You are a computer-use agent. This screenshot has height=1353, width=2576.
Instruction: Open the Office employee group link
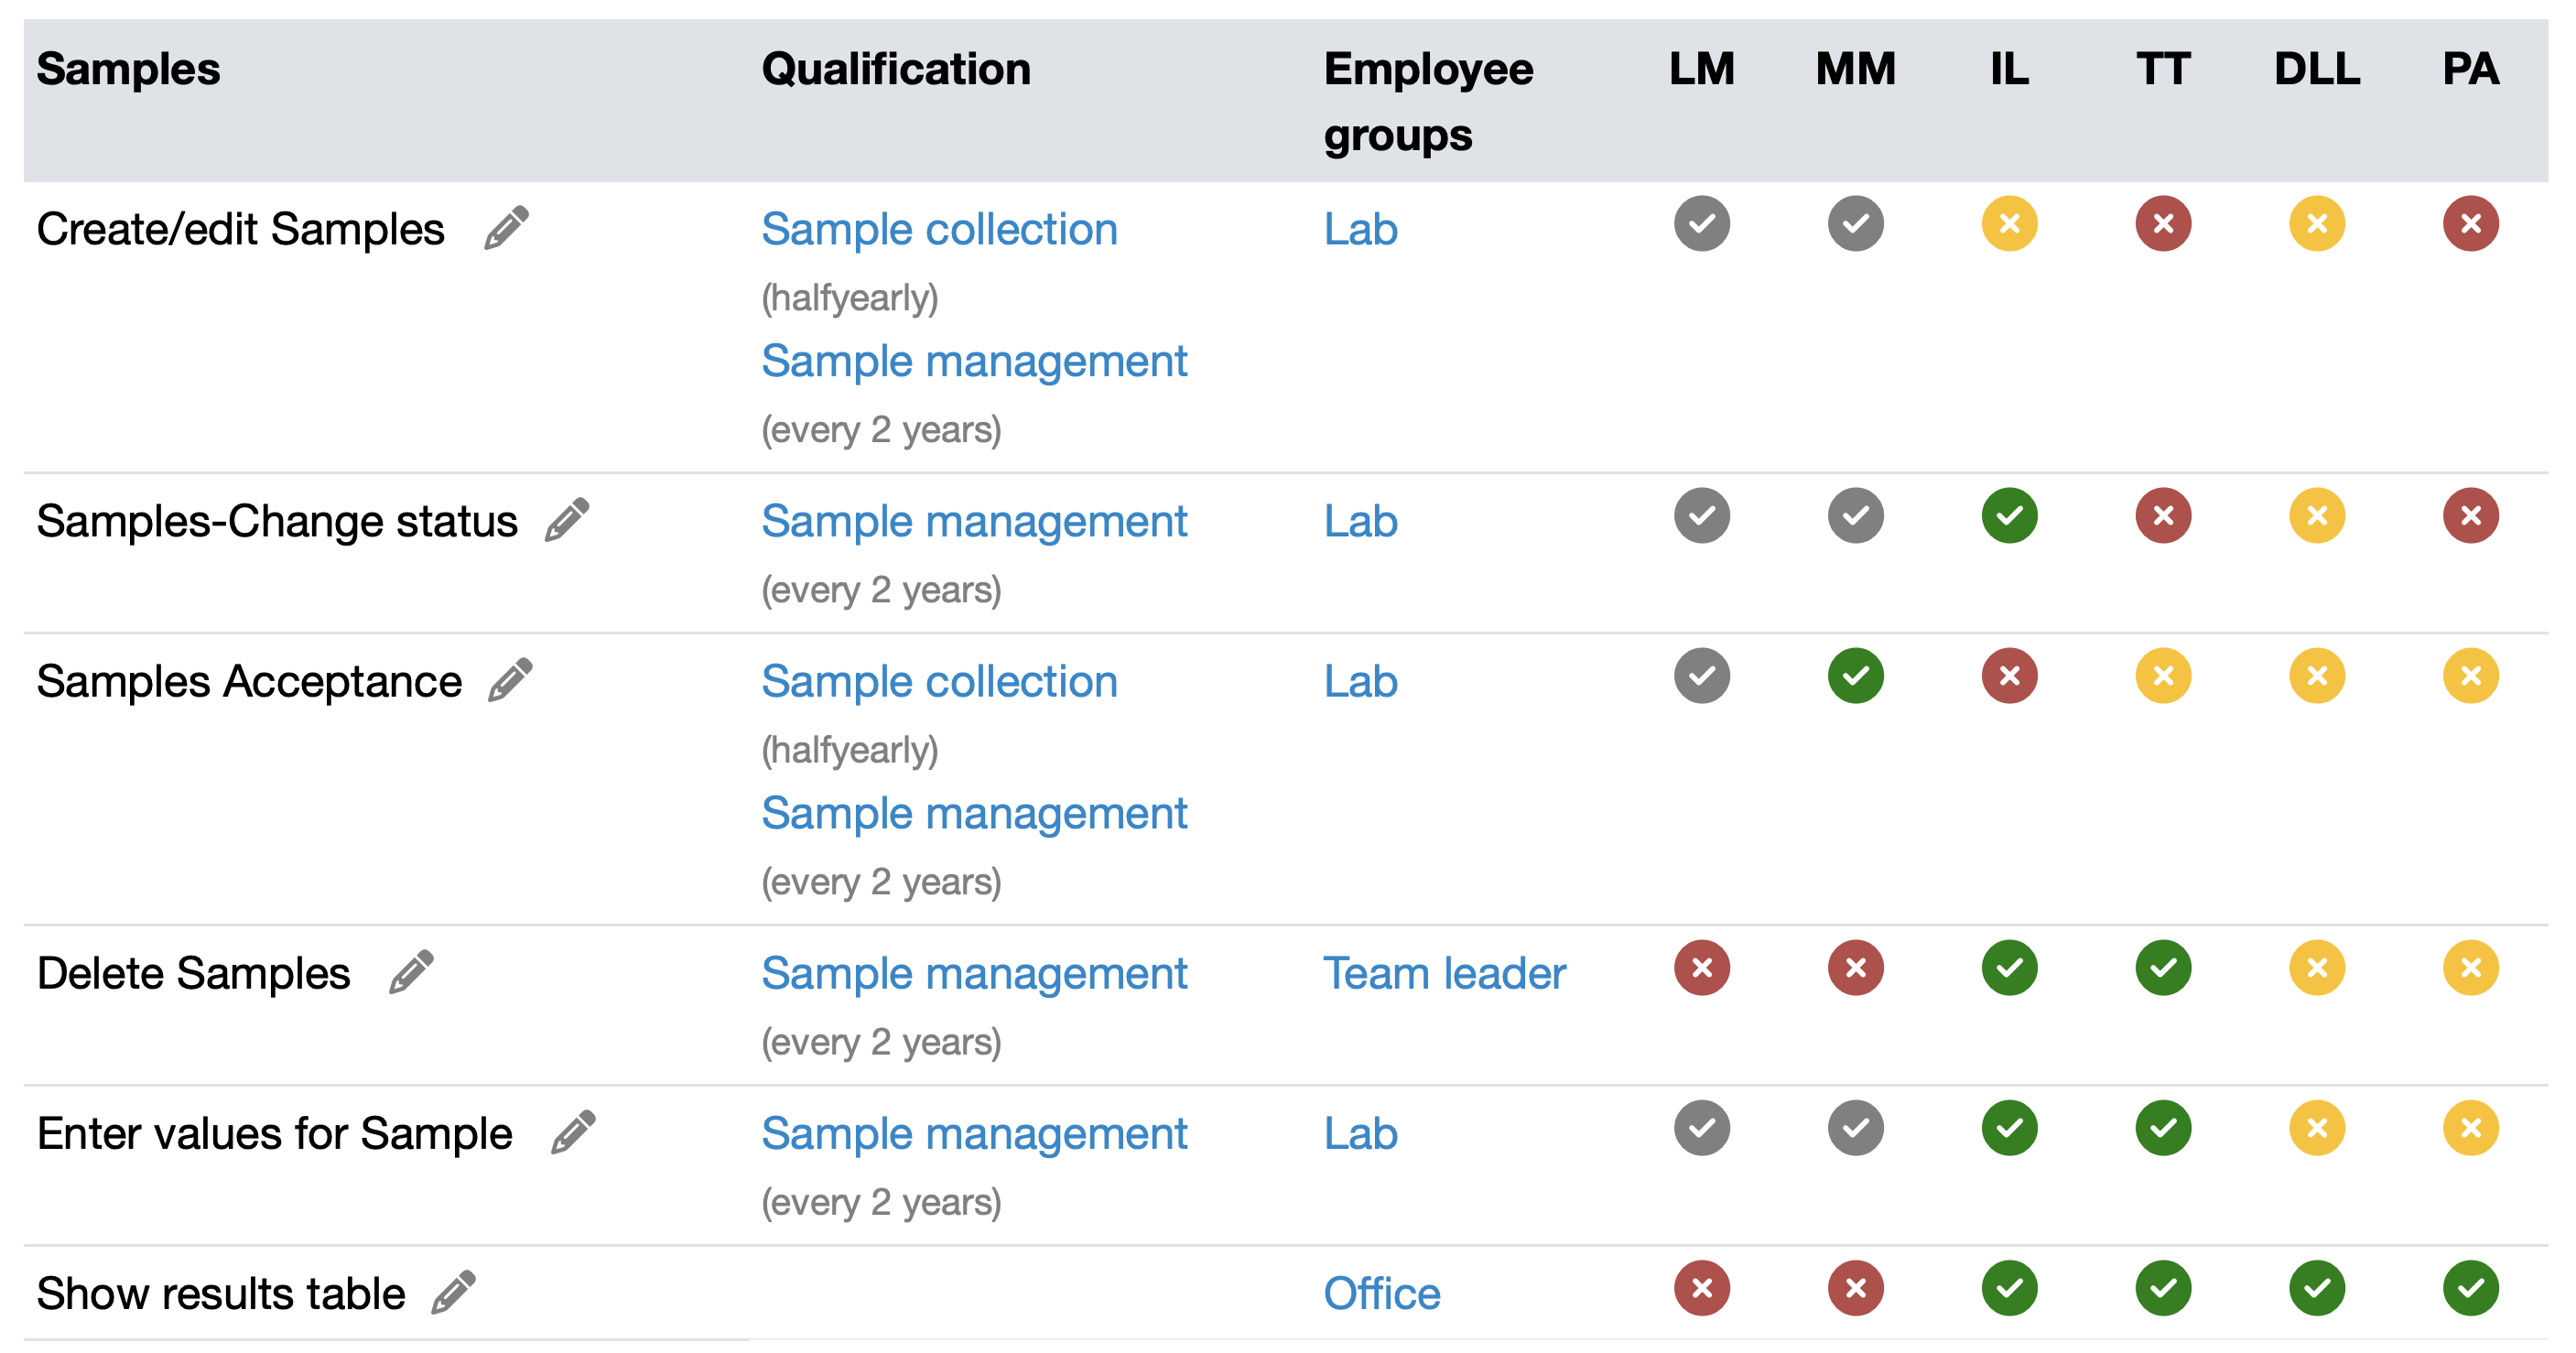coord(1382,1294)
